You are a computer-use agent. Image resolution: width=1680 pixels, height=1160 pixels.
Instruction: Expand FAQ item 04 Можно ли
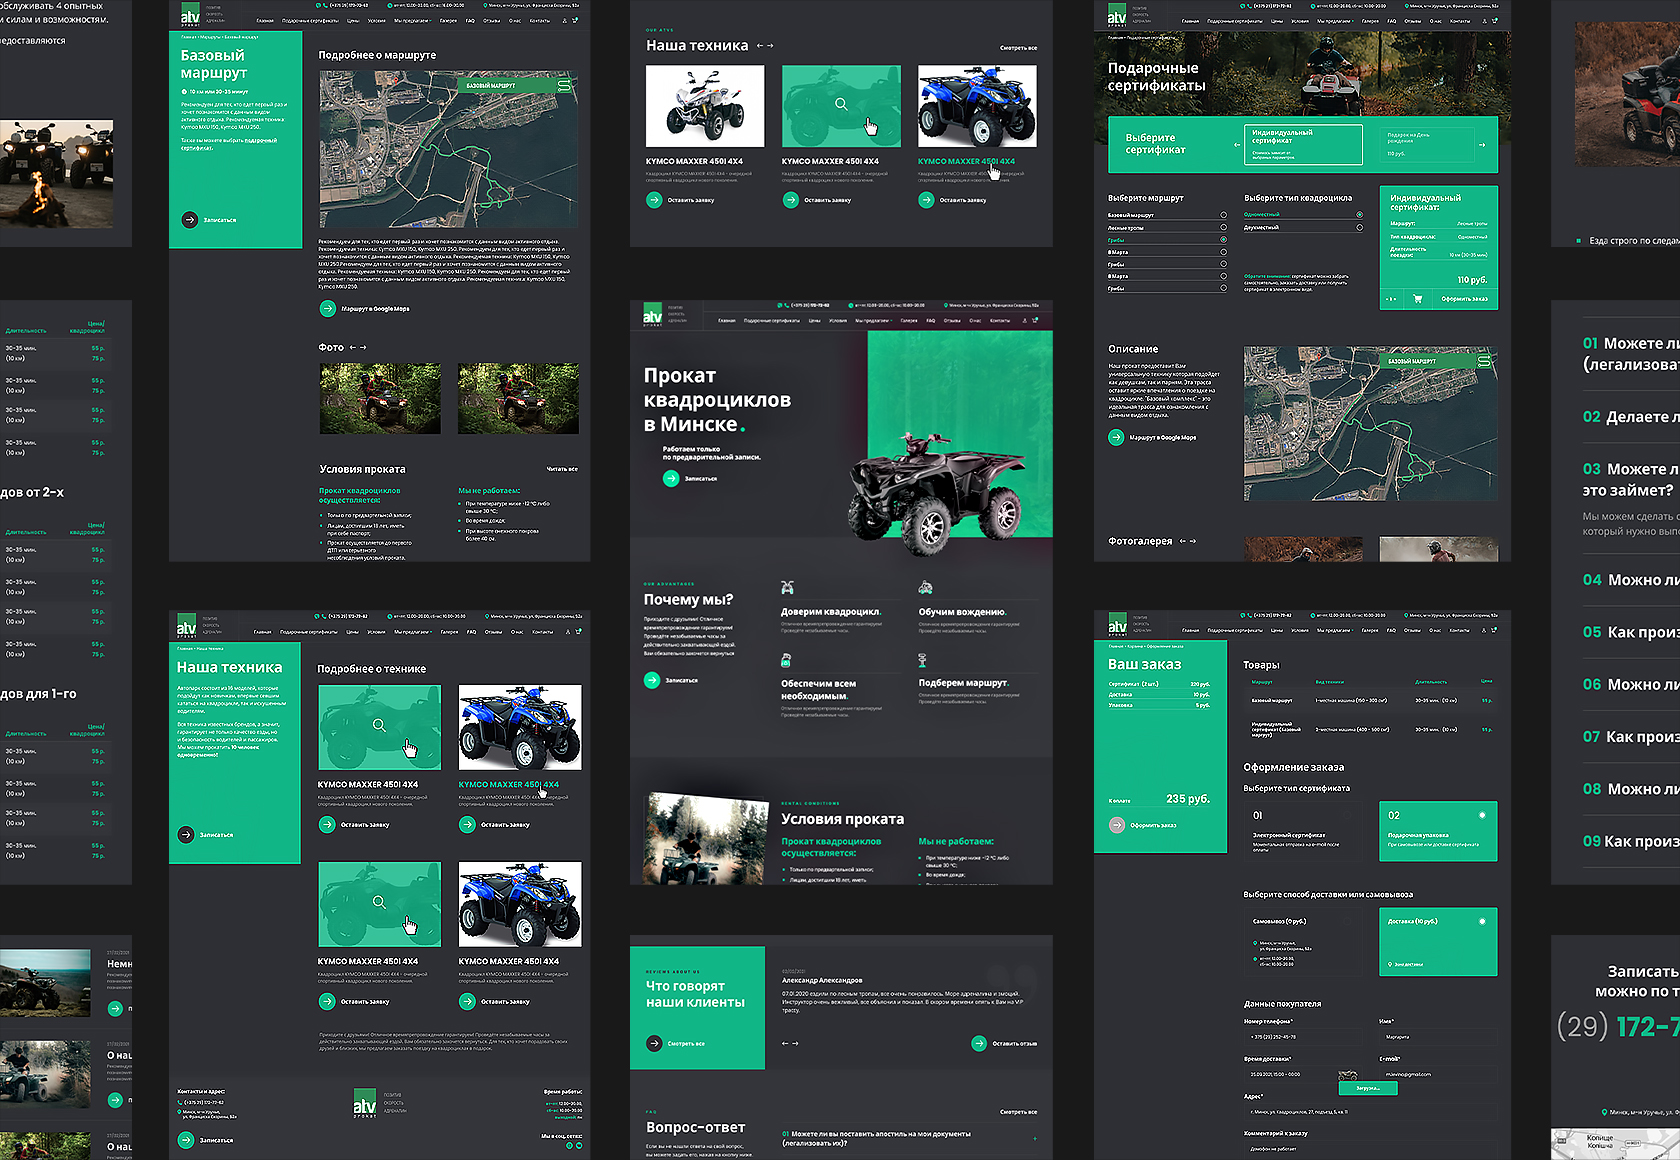(x=1630, y=580)
